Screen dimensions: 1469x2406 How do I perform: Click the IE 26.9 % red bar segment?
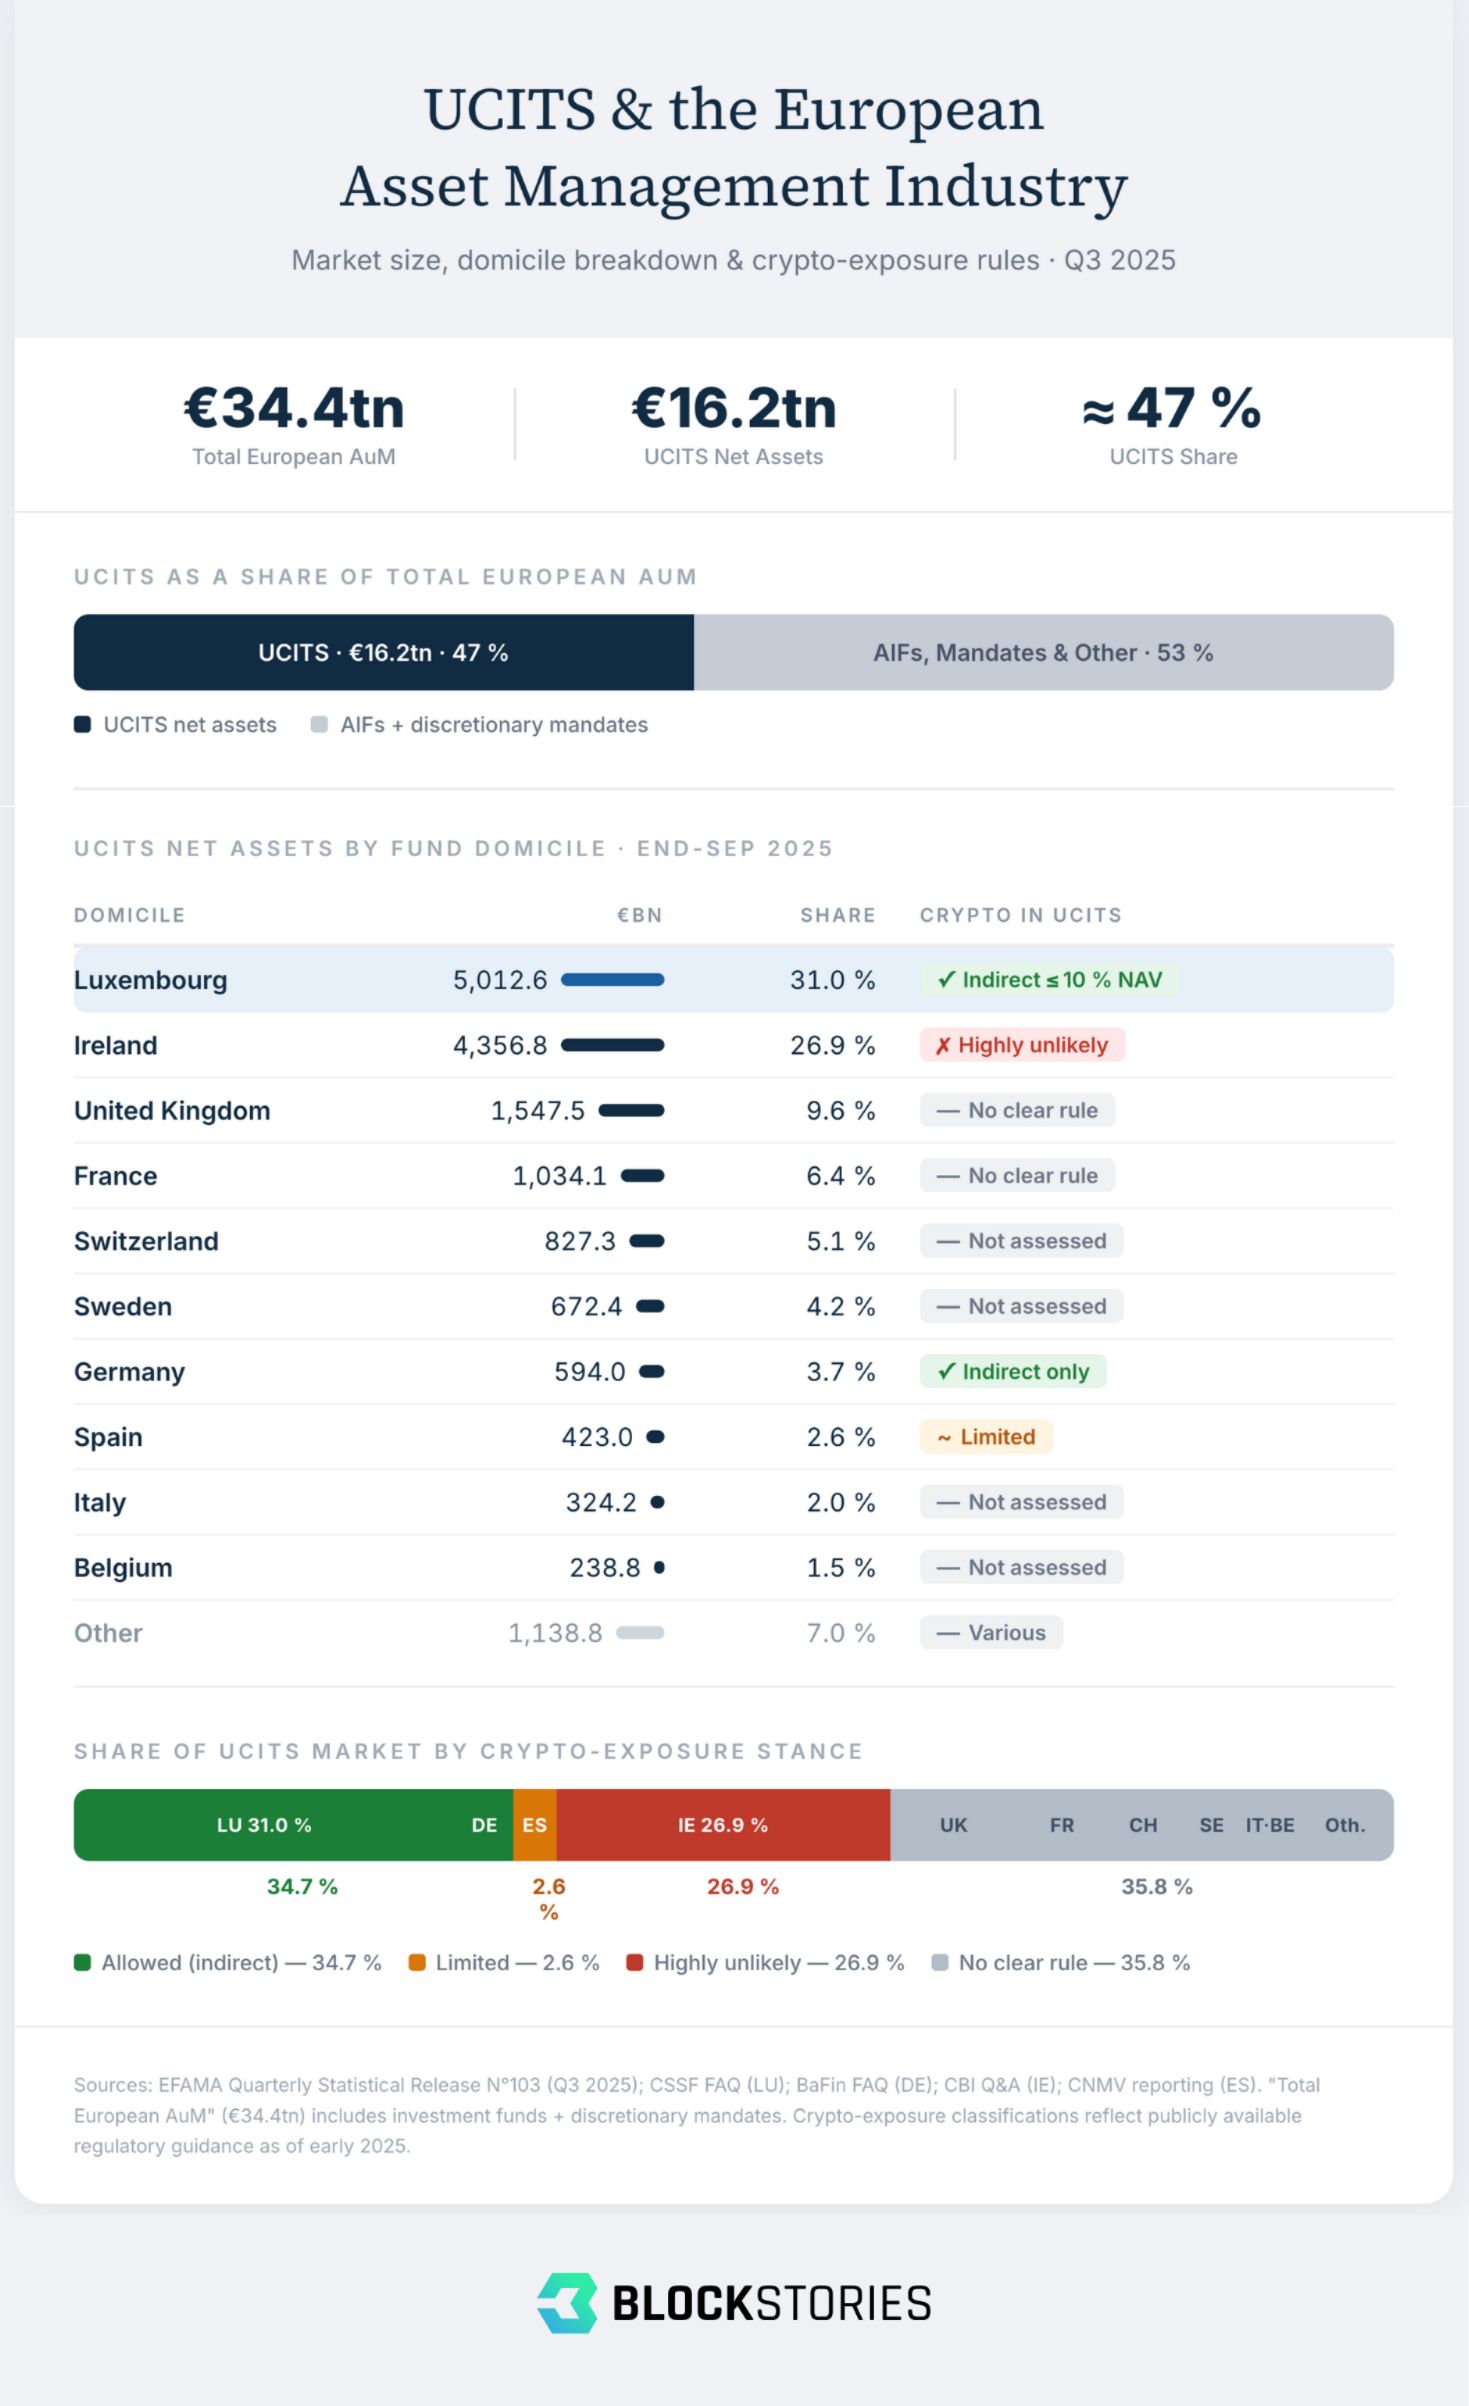point(723,1825)
